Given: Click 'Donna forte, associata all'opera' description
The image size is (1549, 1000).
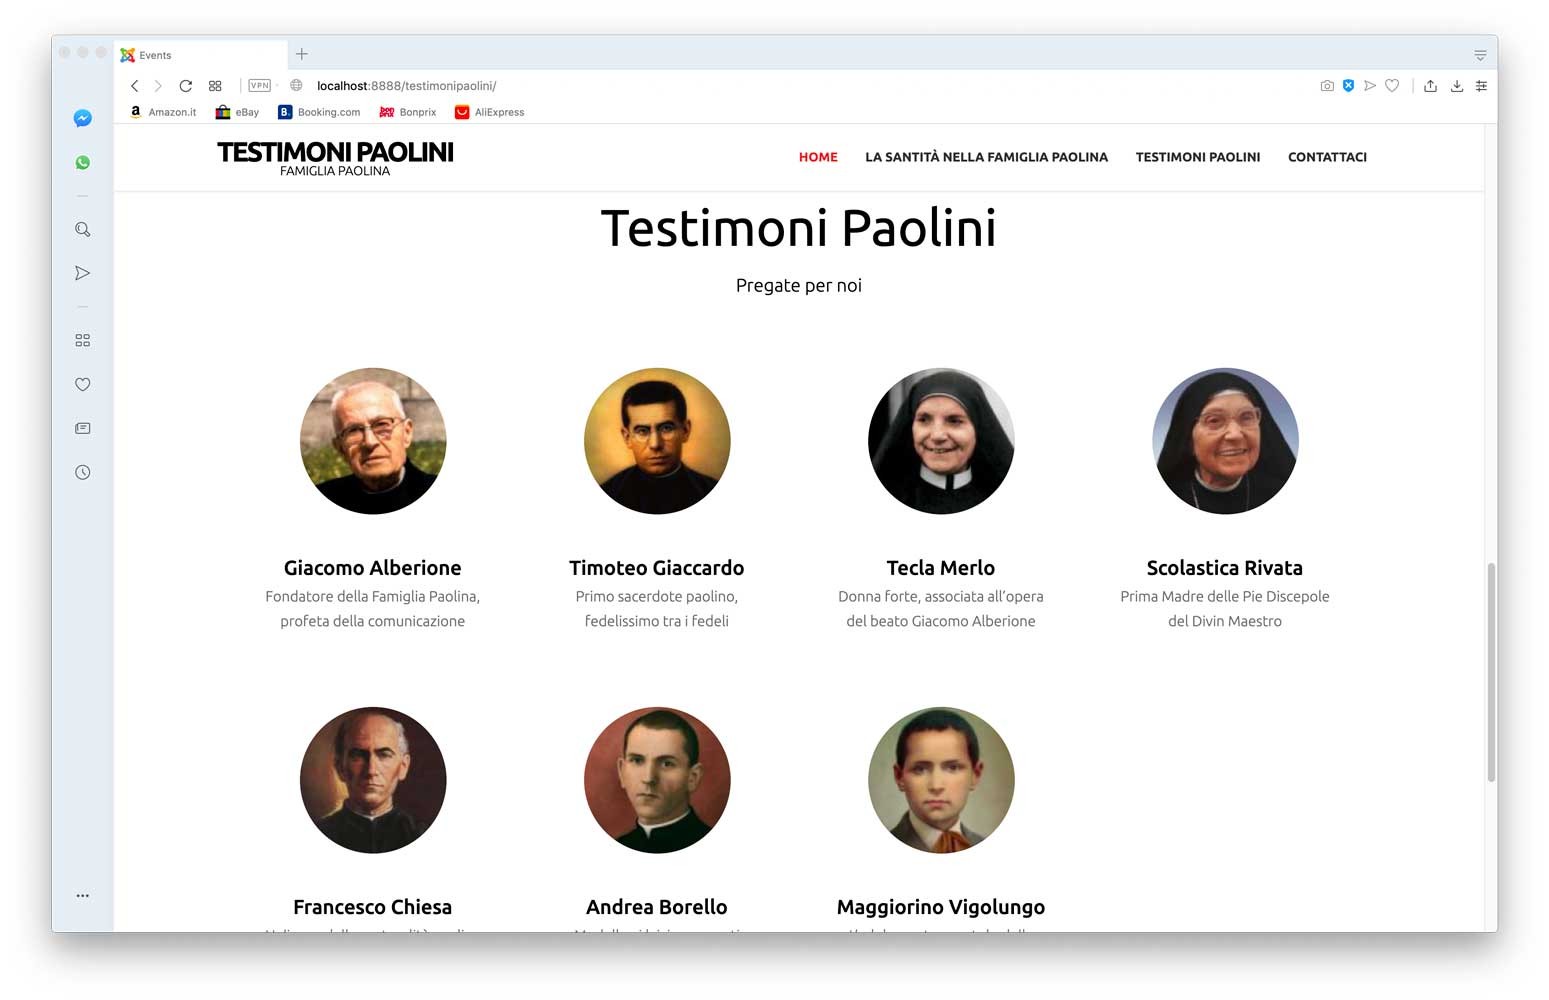Looking at the screenshot, I should [941, 596].
